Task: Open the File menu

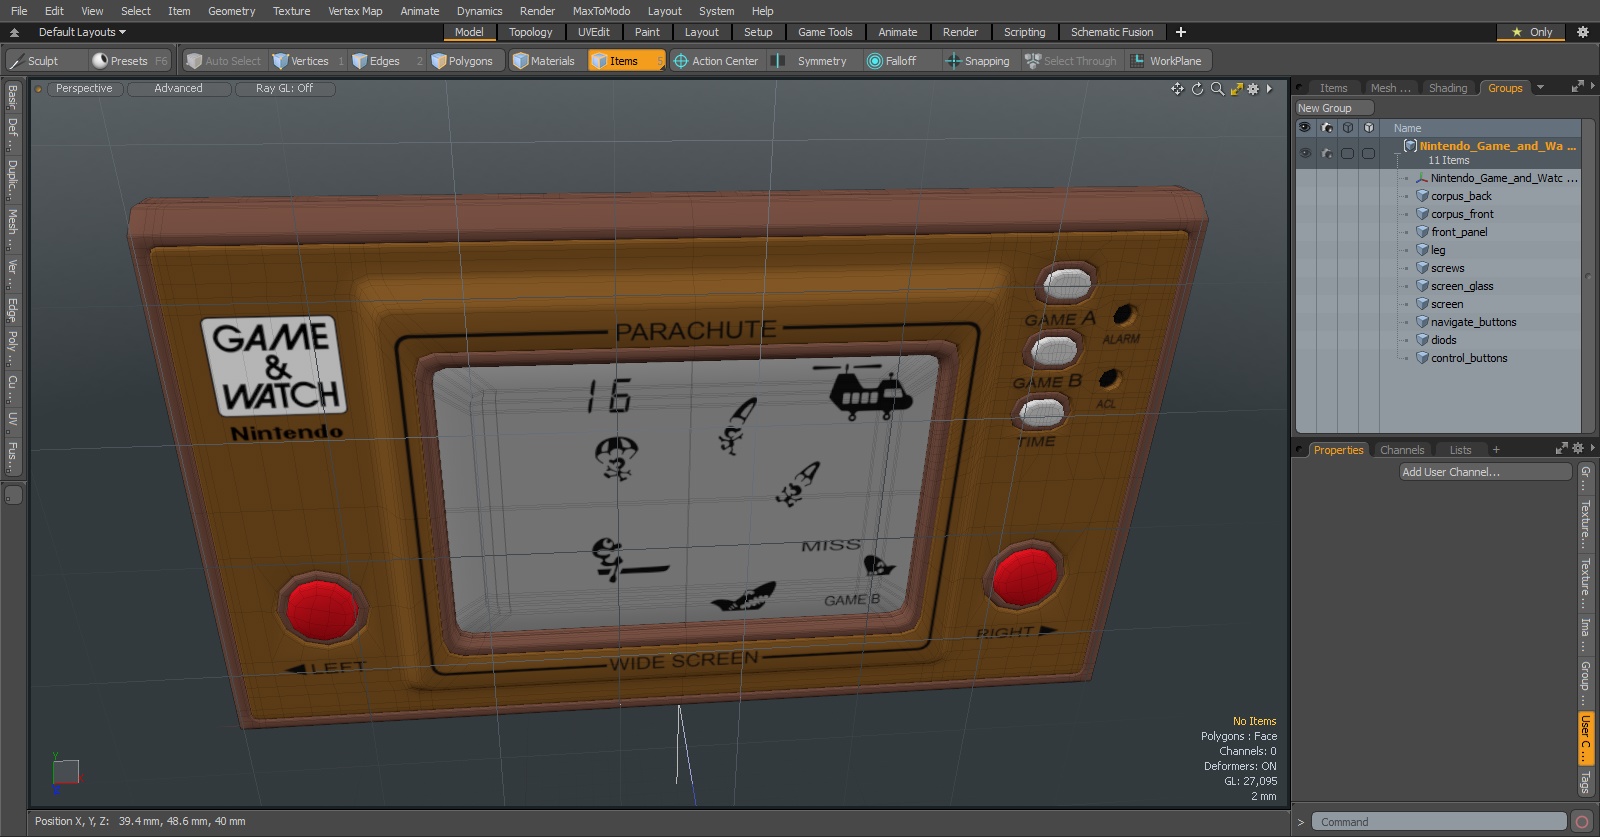Action: pos(19,11)
